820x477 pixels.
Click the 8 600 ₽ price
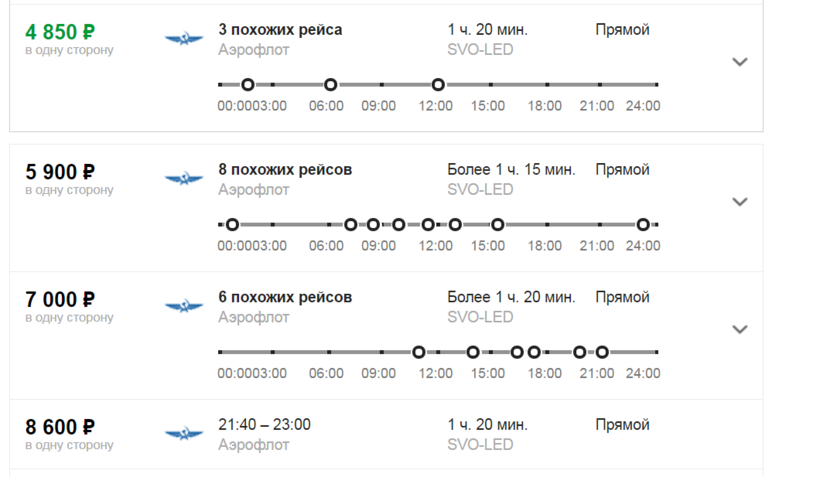60,426
